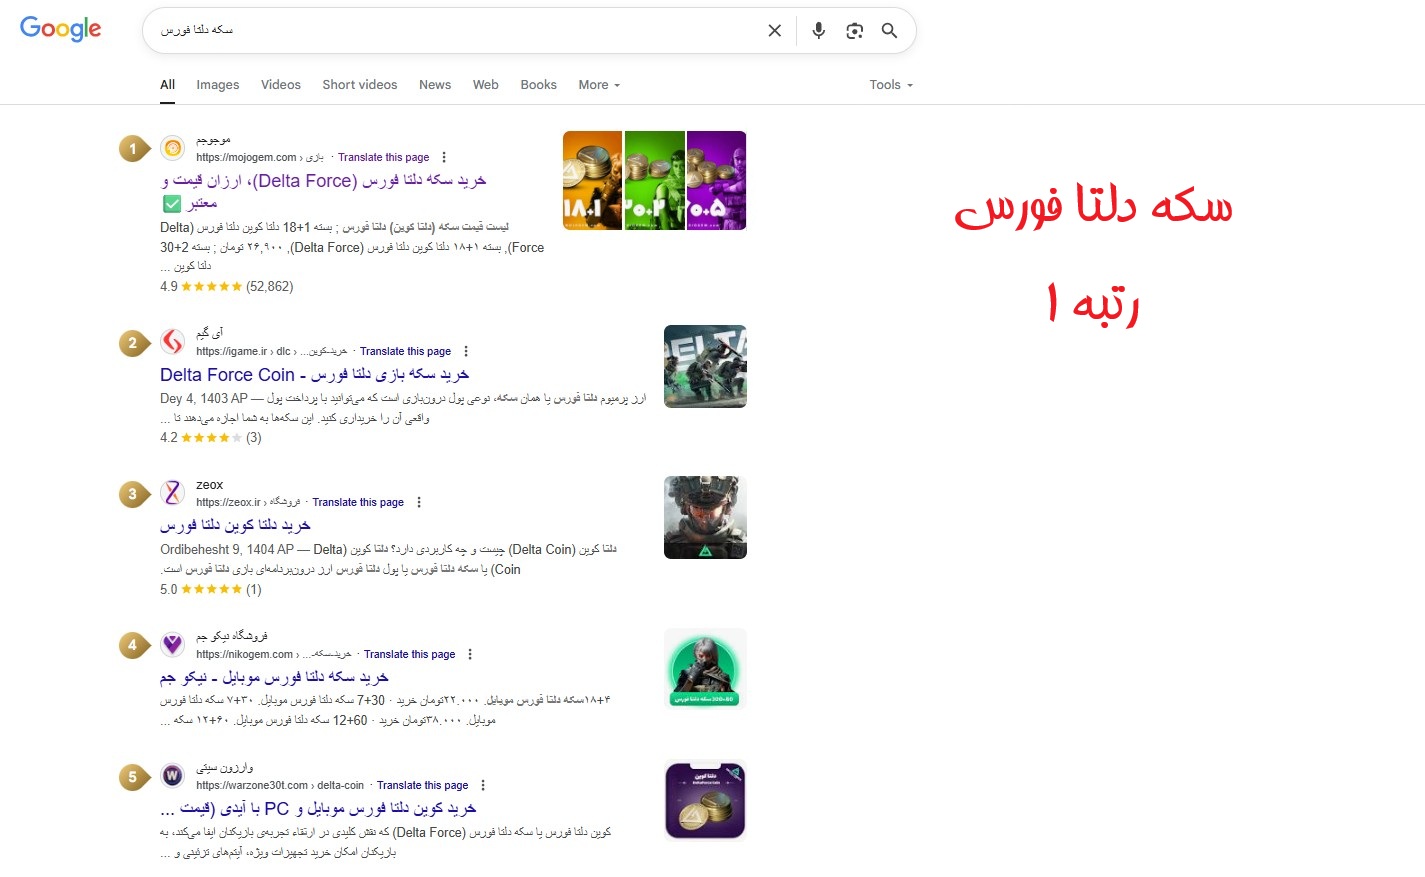
Task: Translate the nikogem.com result page
Action: [x=410, y=654]
